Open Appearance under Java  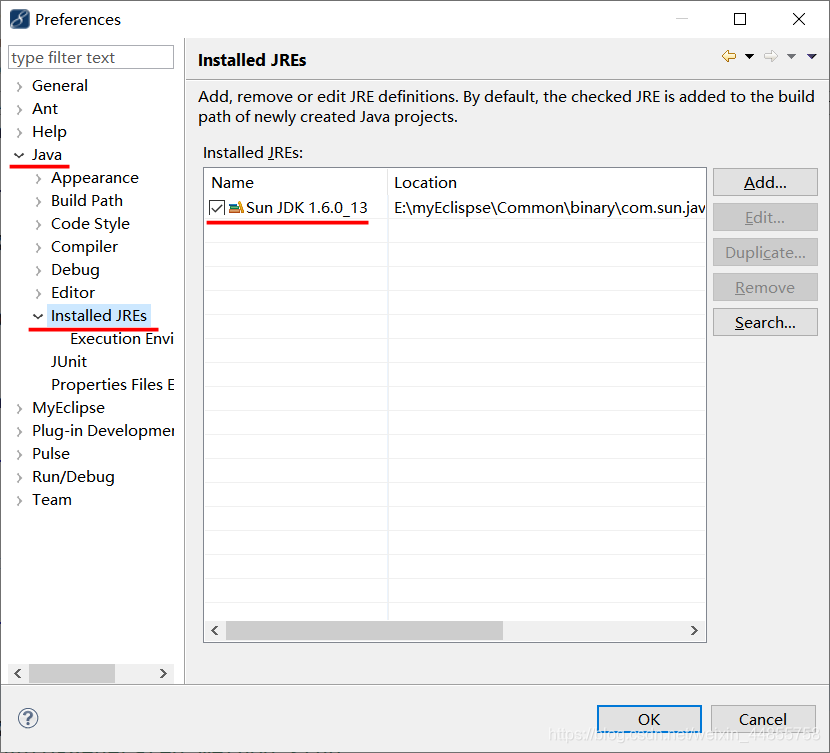[x=95, y=178]
